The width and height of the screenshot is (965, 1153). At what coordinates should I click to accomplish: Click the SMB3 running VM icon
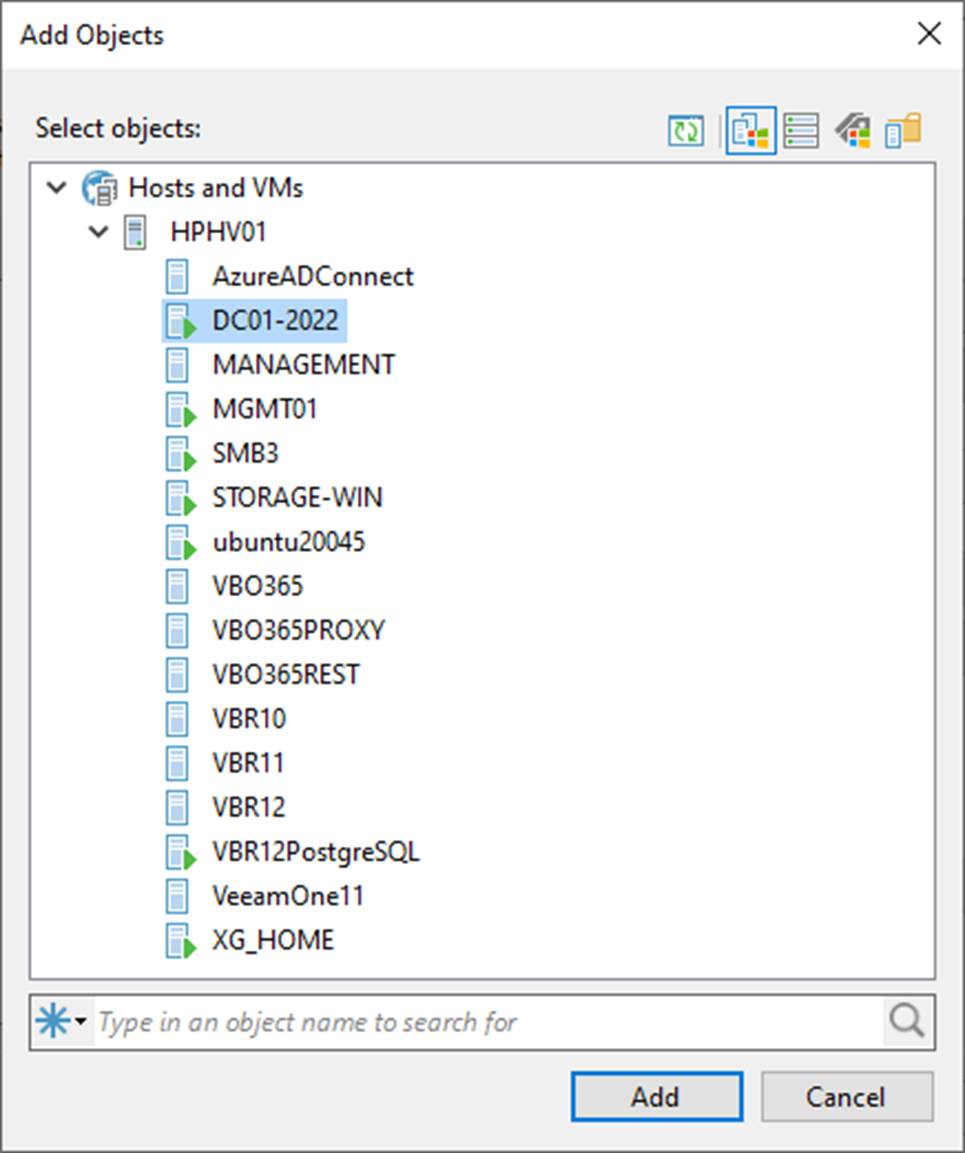pyautogui.click(x=181, y=454)
